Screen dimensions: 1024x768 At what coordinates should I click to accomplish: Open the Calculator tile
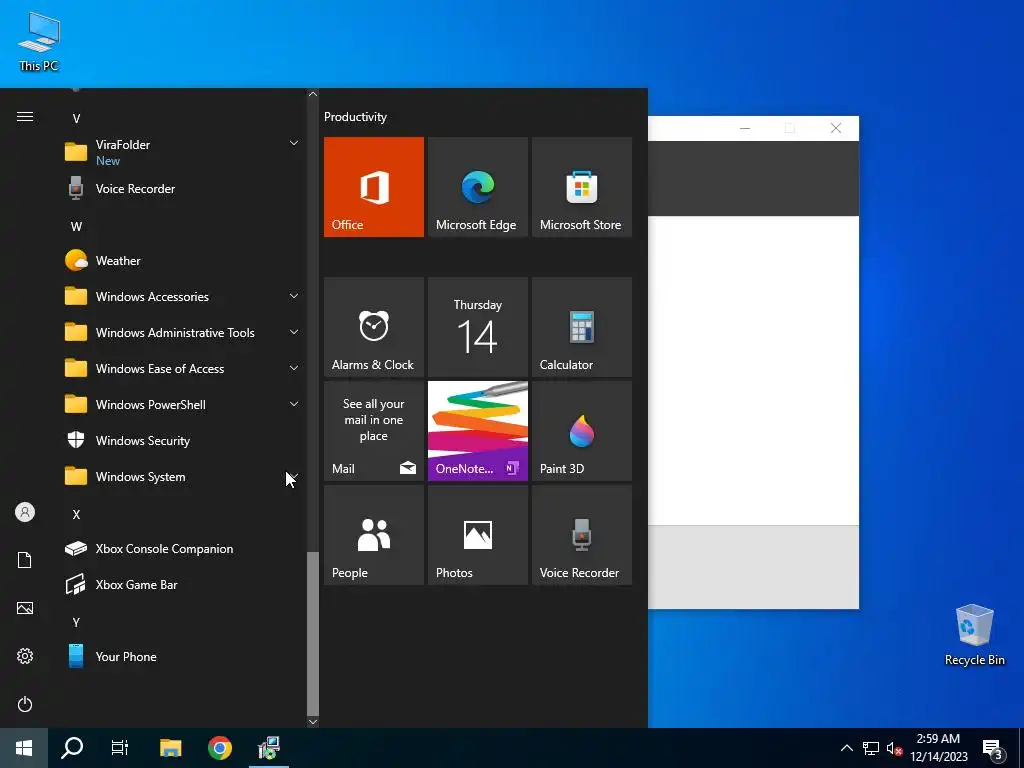coord(582,327)
